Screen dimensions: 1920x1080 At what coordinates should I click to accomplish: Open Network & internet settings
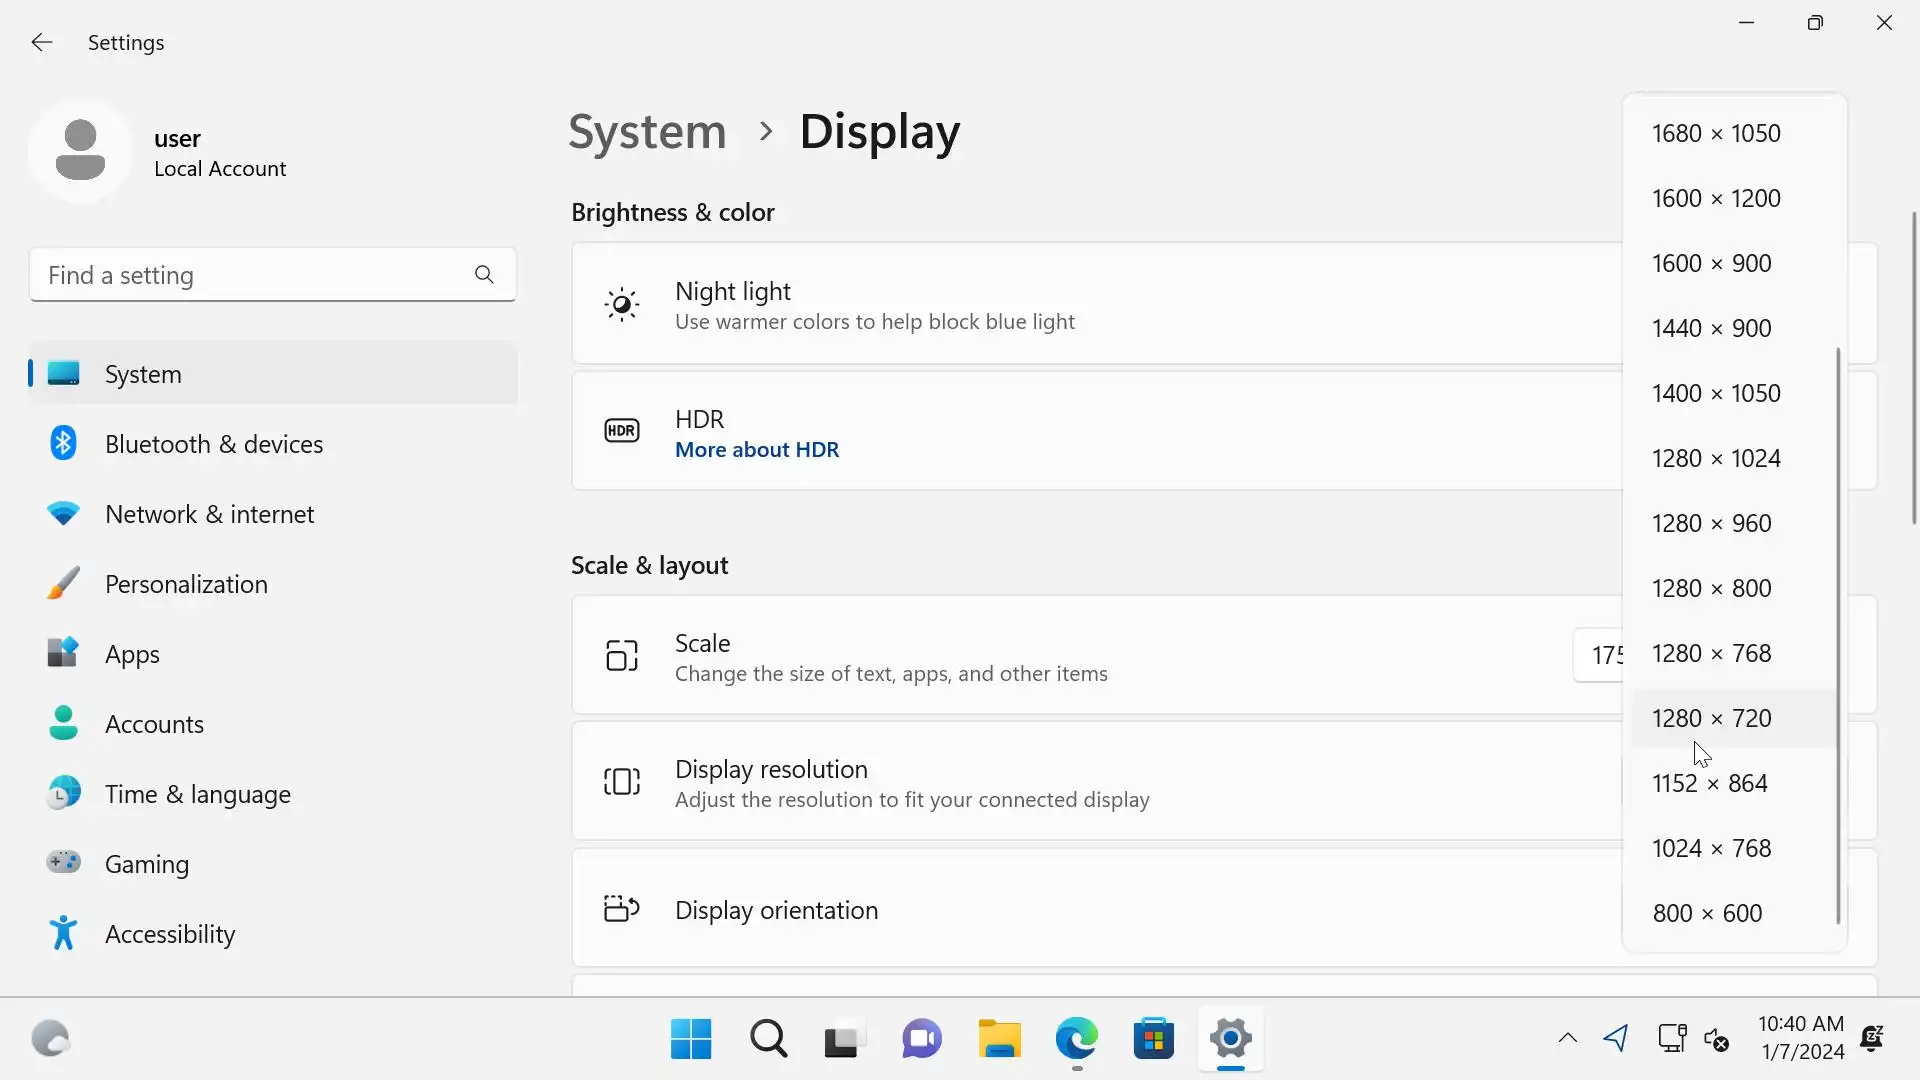tap(209, 514)
